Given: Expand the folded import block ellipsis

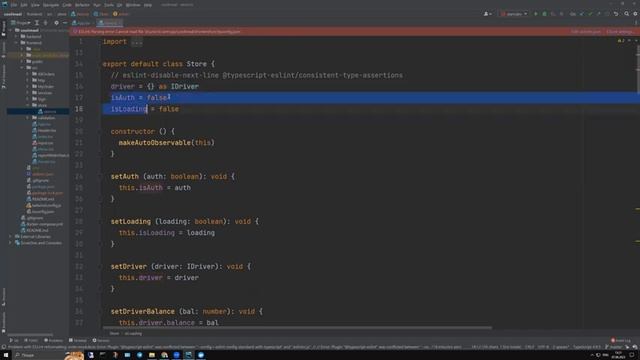Looking at the screenshot, I should (137, 42).
